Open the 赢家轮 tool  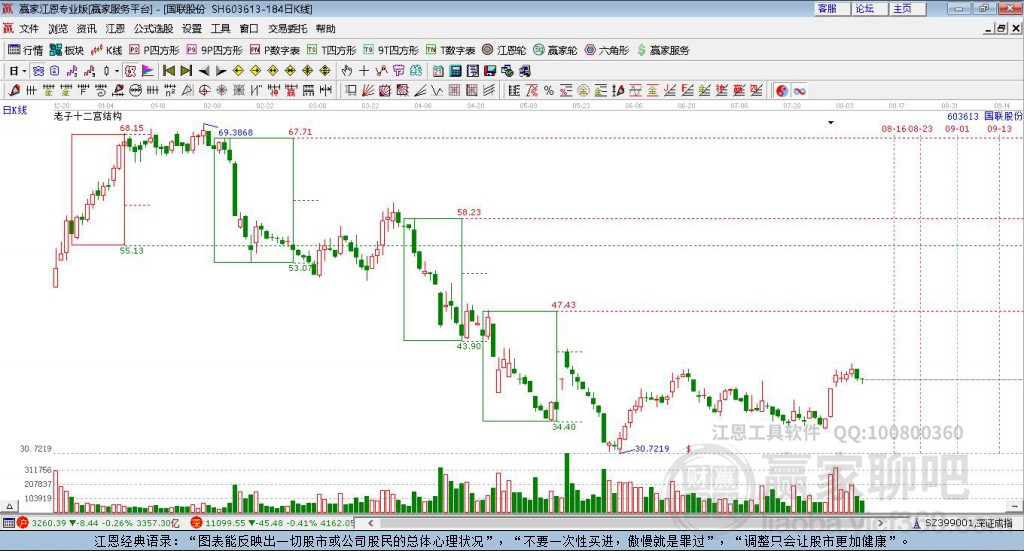coord(556,50)
